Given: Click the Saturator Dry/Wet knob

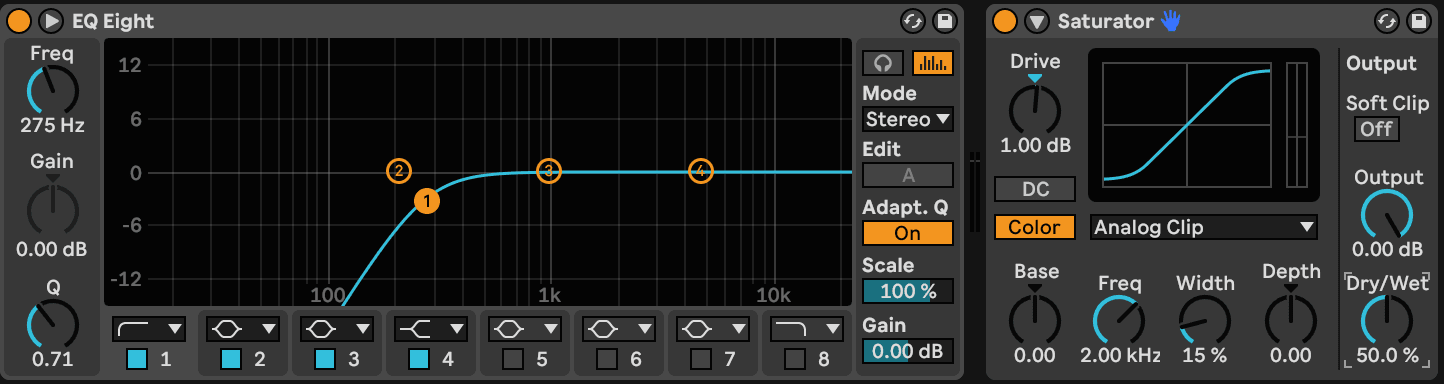Looking at the screenshot, I should coord(1388,320).
